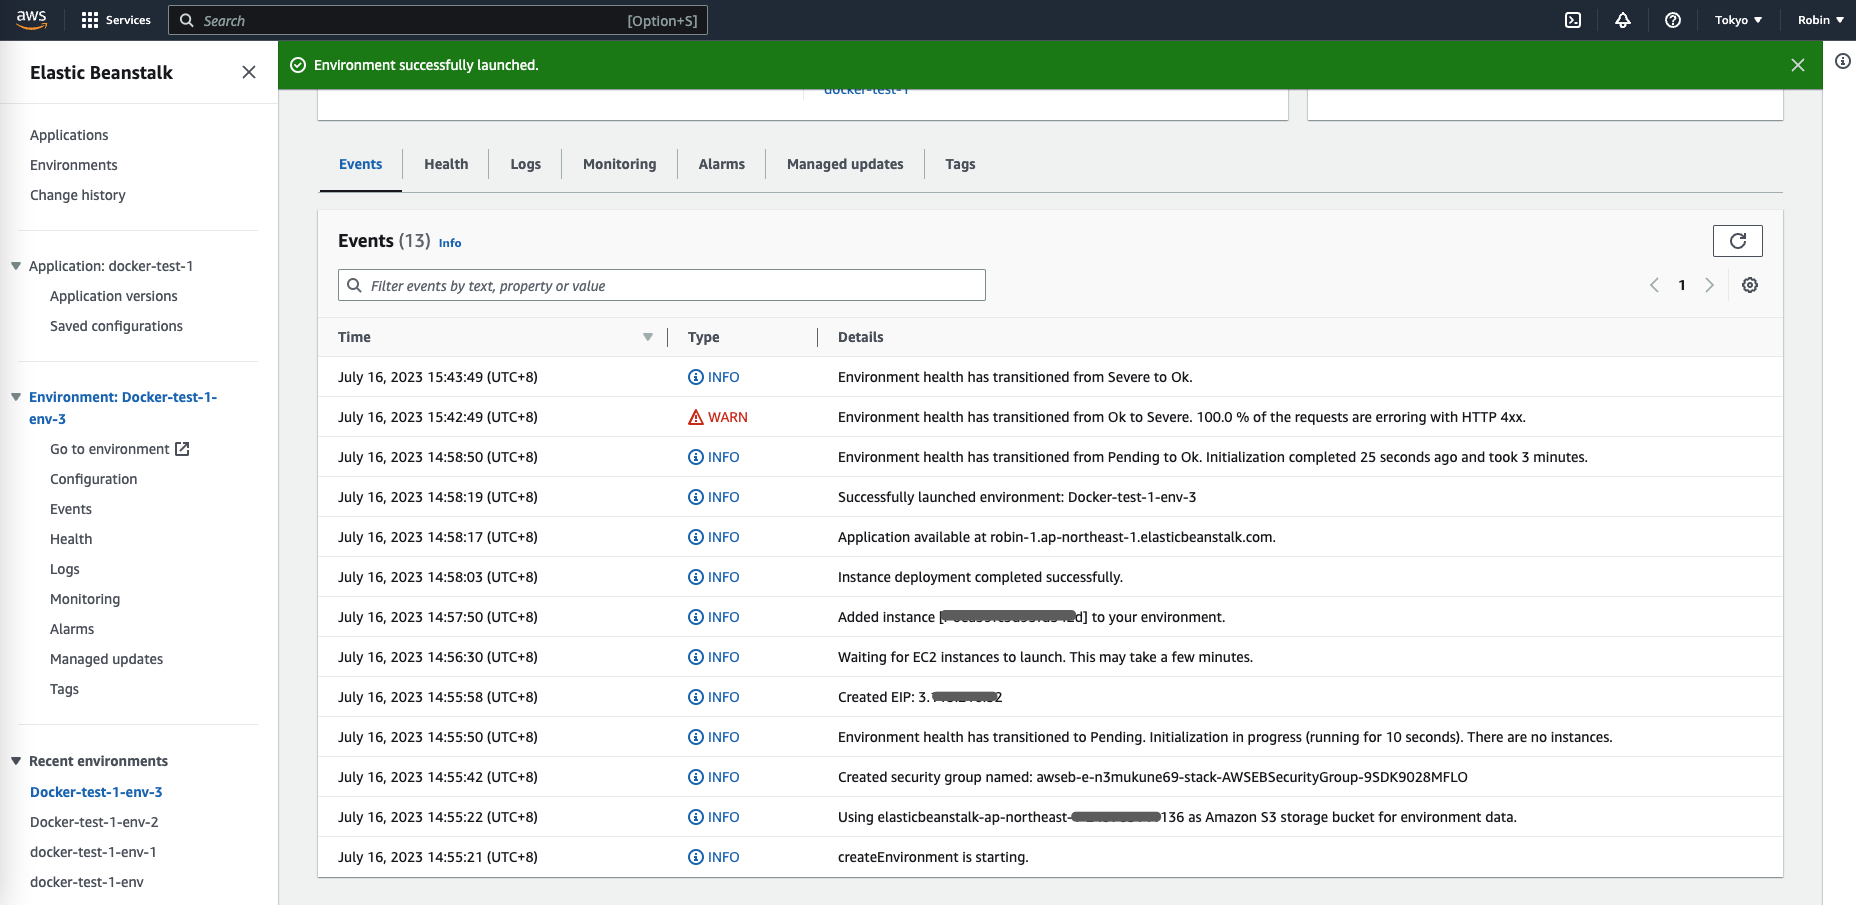This screenshot has width=1856, height=905.
Task: Collapse the Recent environments section
Action: (16, 761)
